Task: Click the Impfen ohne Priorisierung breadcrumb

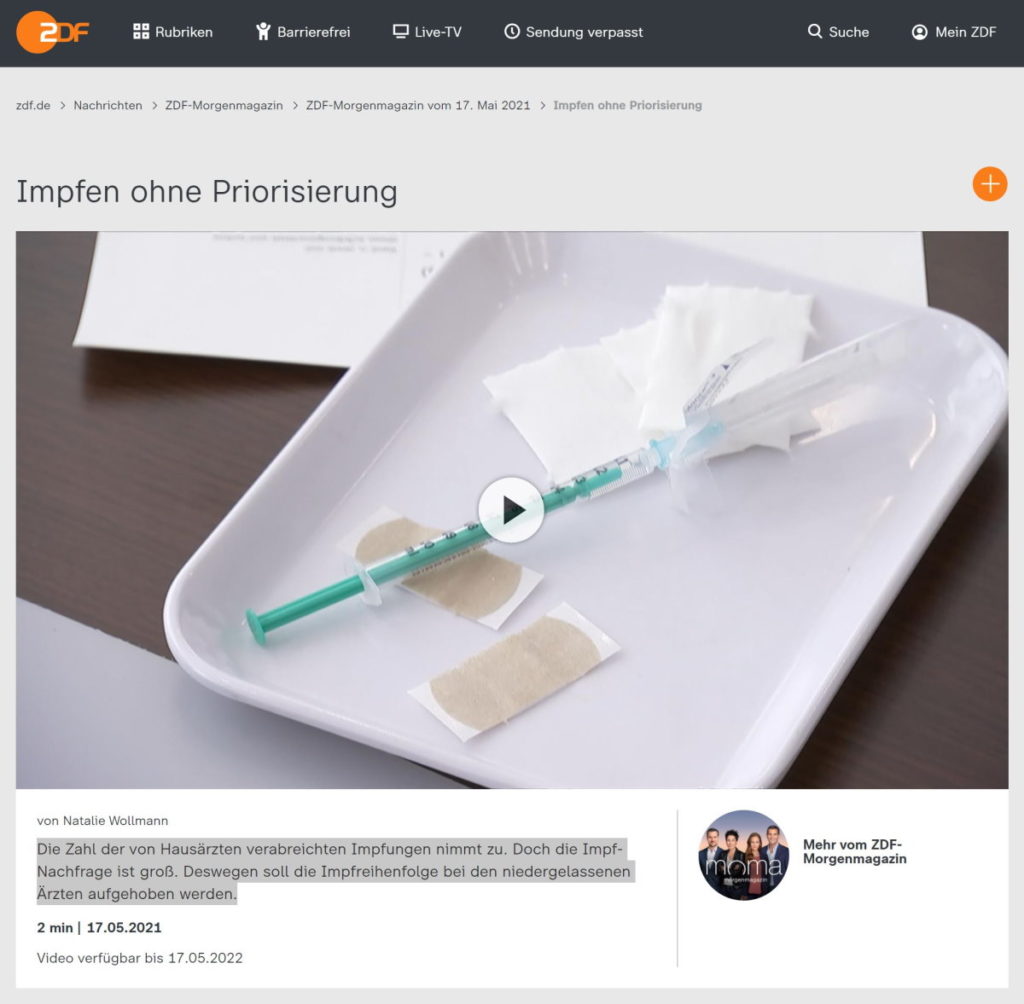Action: [x=628, y=105]
